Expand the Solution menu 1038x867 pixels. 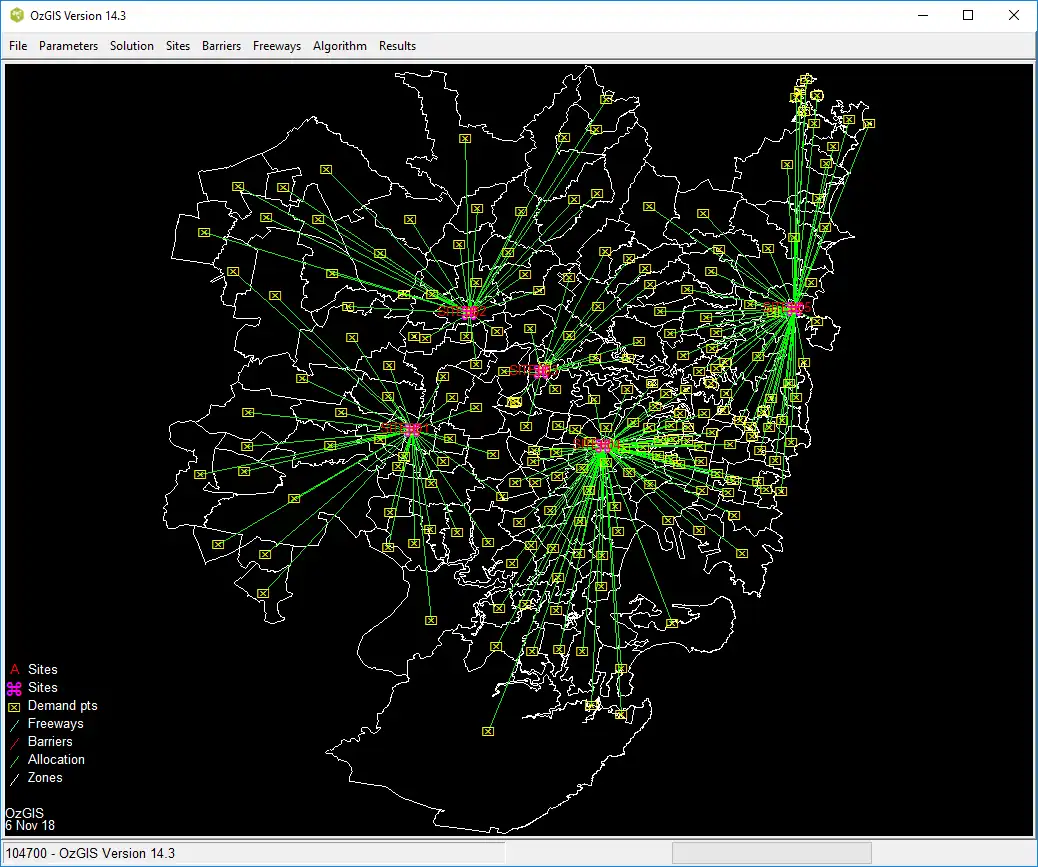(132, 46)
